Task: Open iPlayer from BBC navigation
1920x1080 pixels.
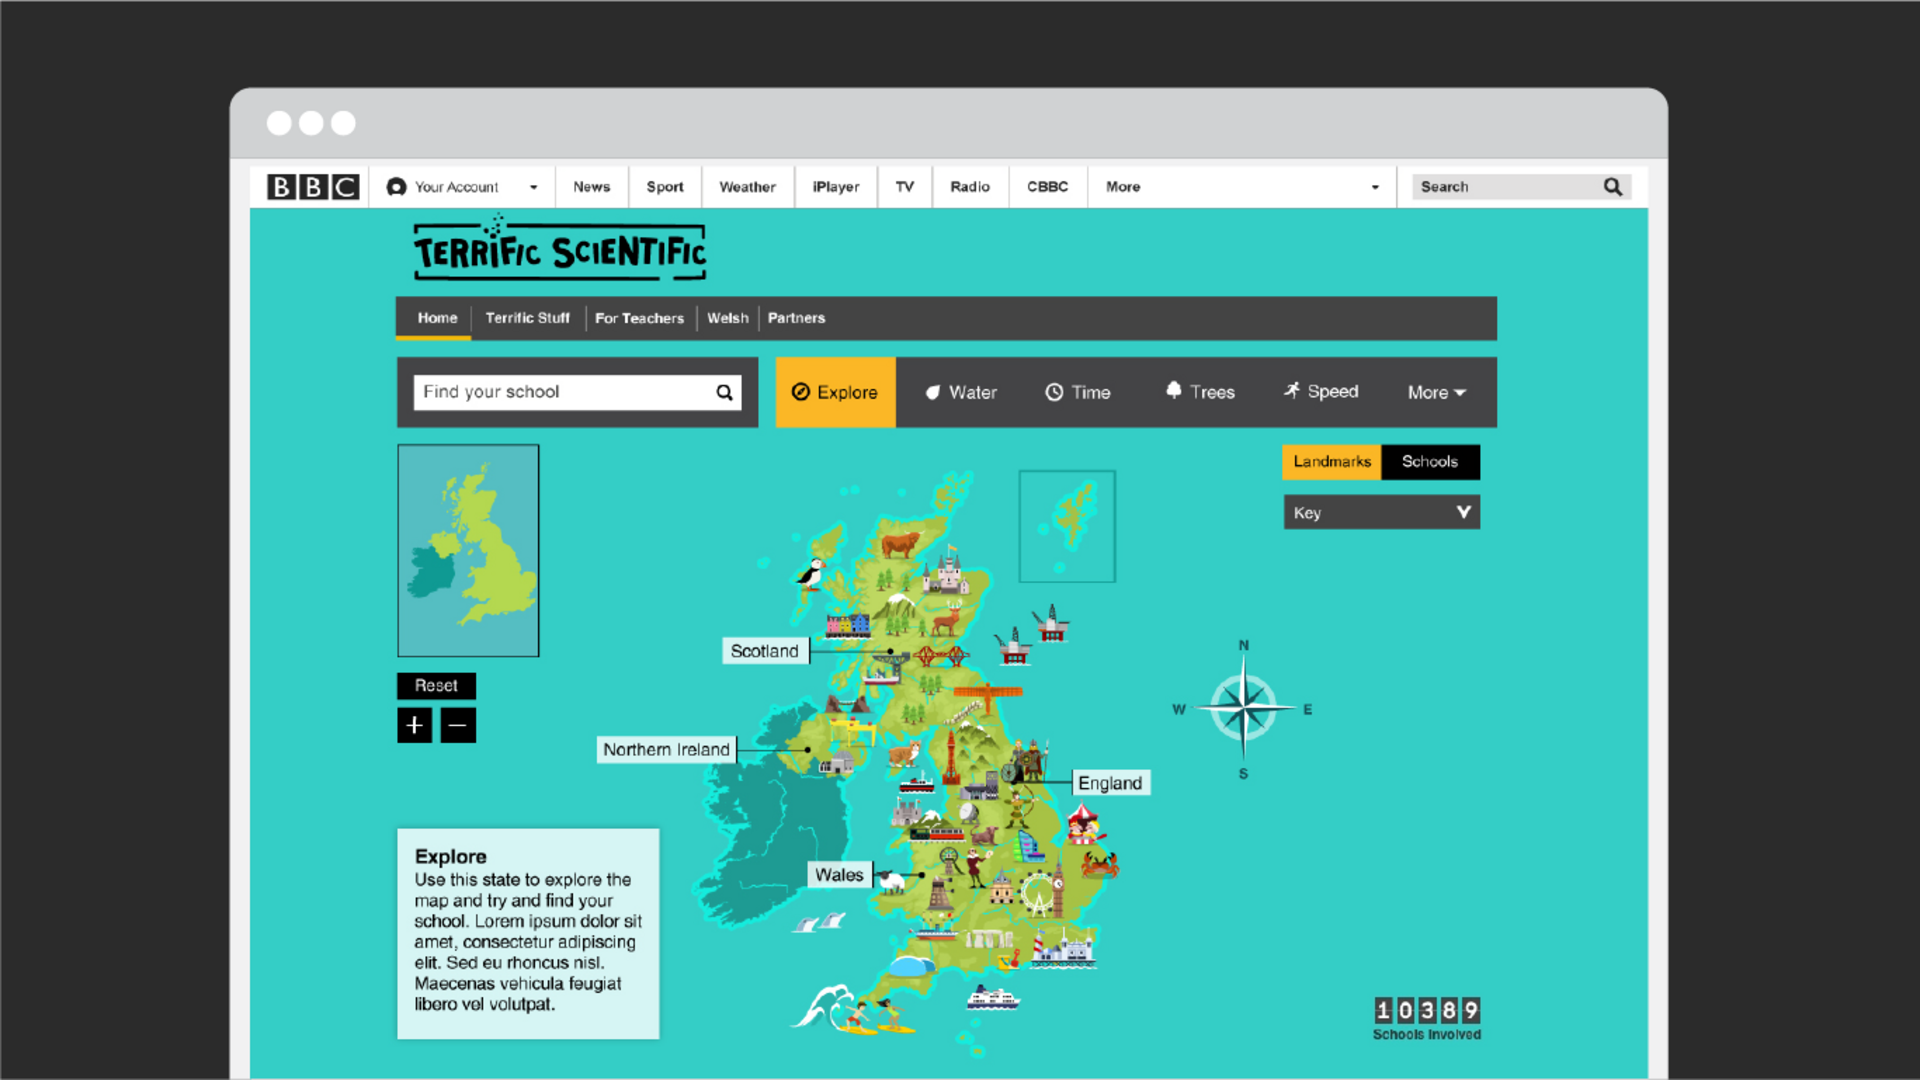Action: [836, 187]
